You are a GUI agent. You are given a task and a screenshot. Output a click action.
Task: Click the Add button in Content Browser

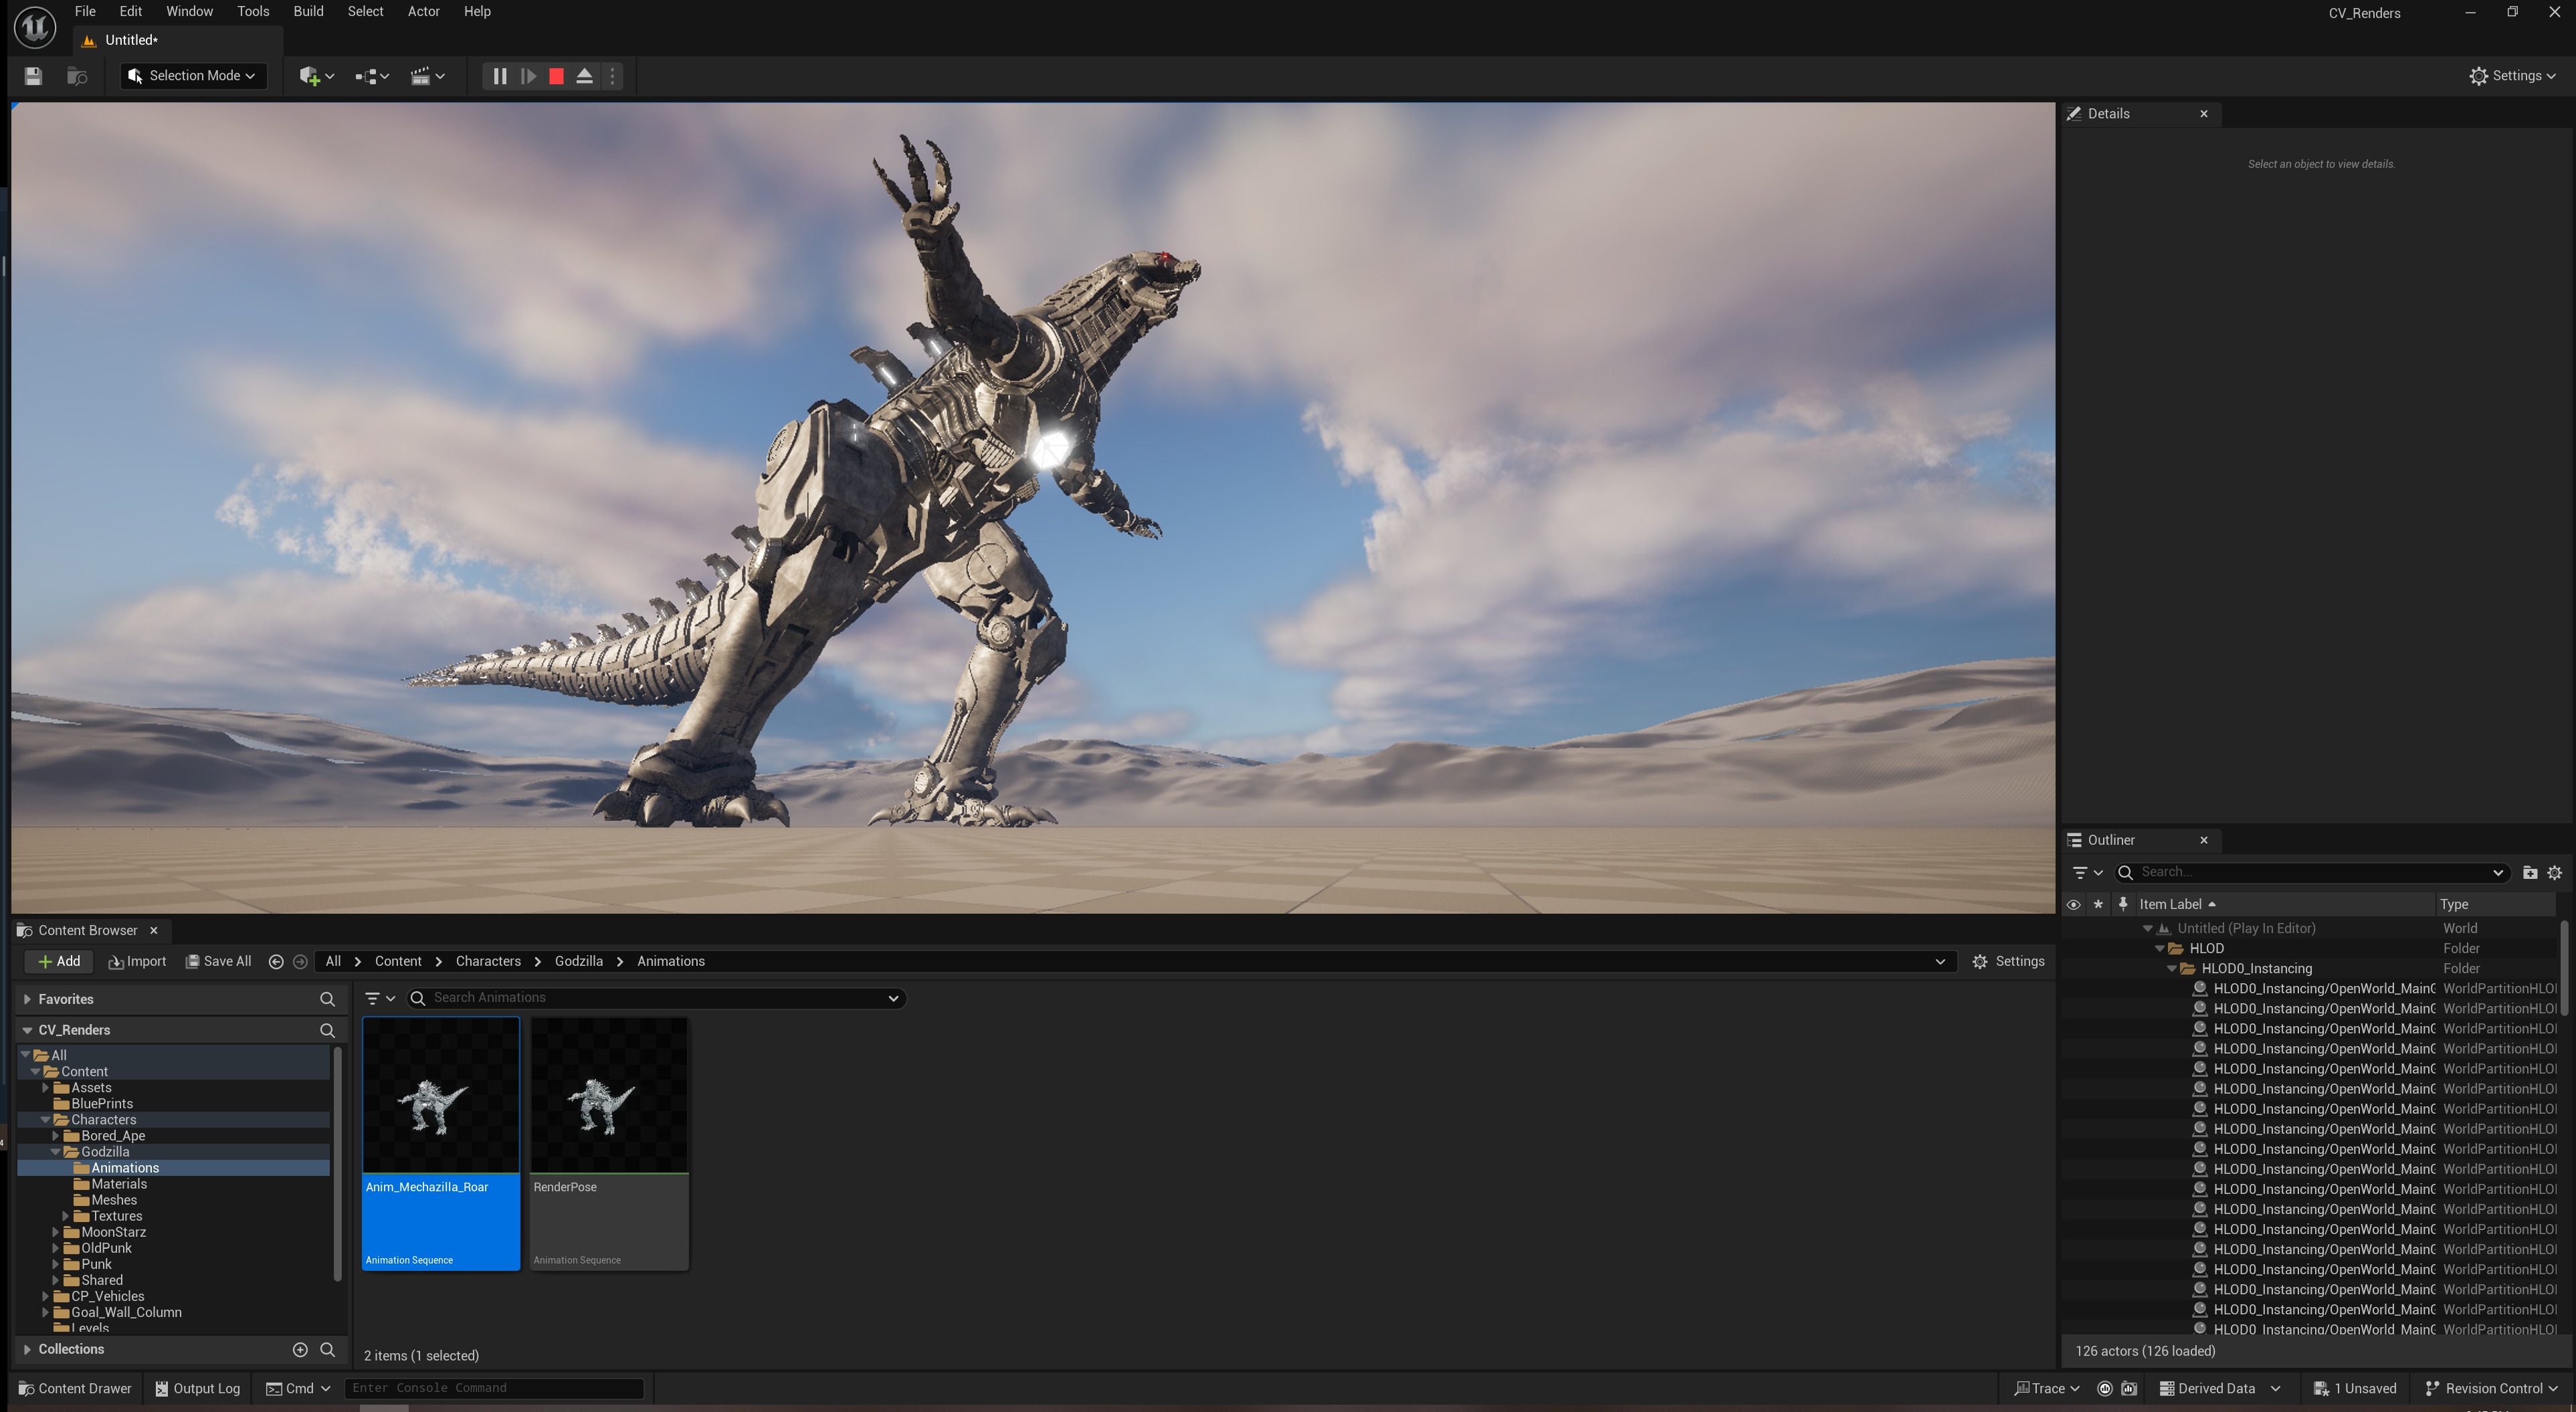tap(58, 962)
